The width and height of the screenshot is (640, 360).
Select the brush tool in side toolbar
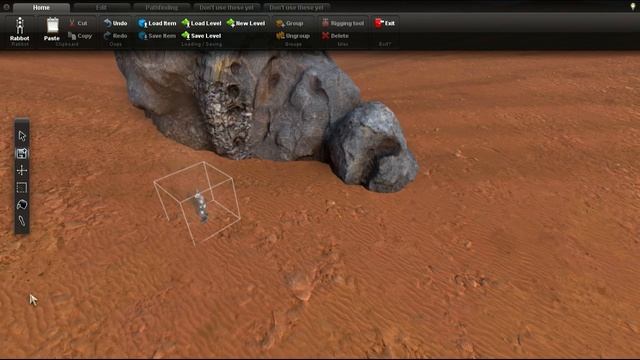22,221
